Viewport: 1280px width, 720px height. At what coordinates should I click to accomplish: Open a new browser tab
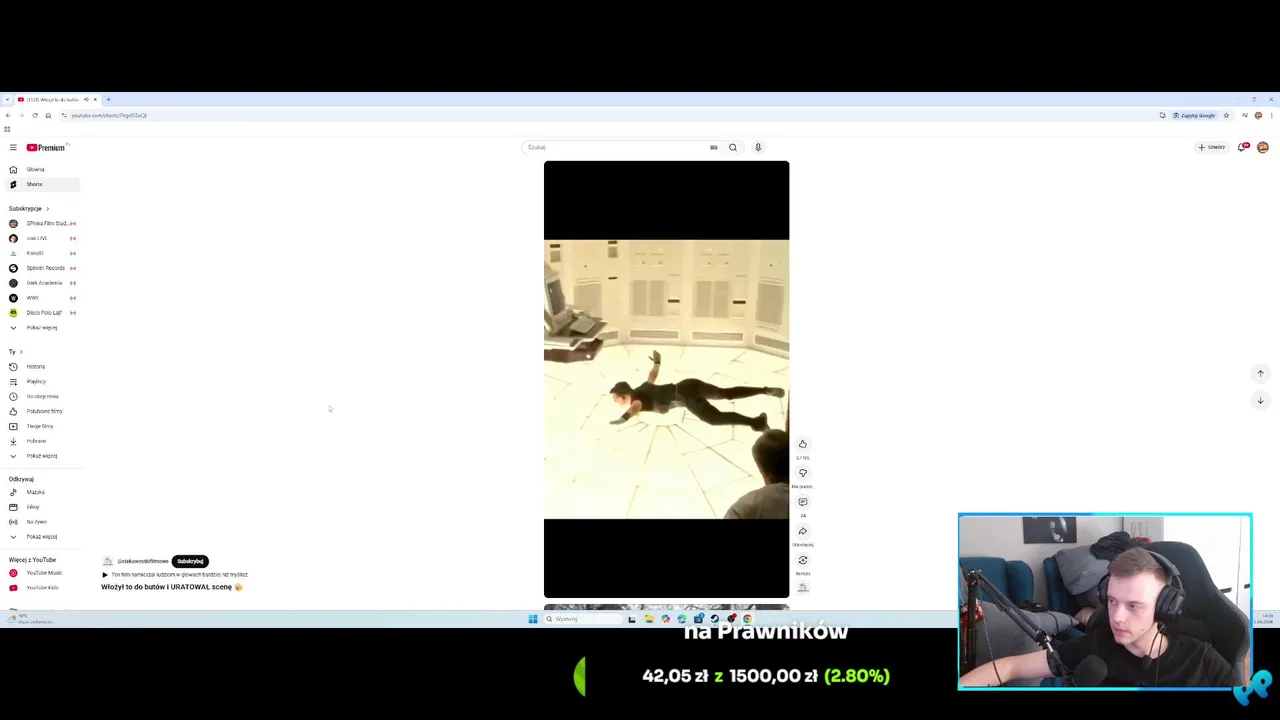pyautogui.click(x=108, y=99)
